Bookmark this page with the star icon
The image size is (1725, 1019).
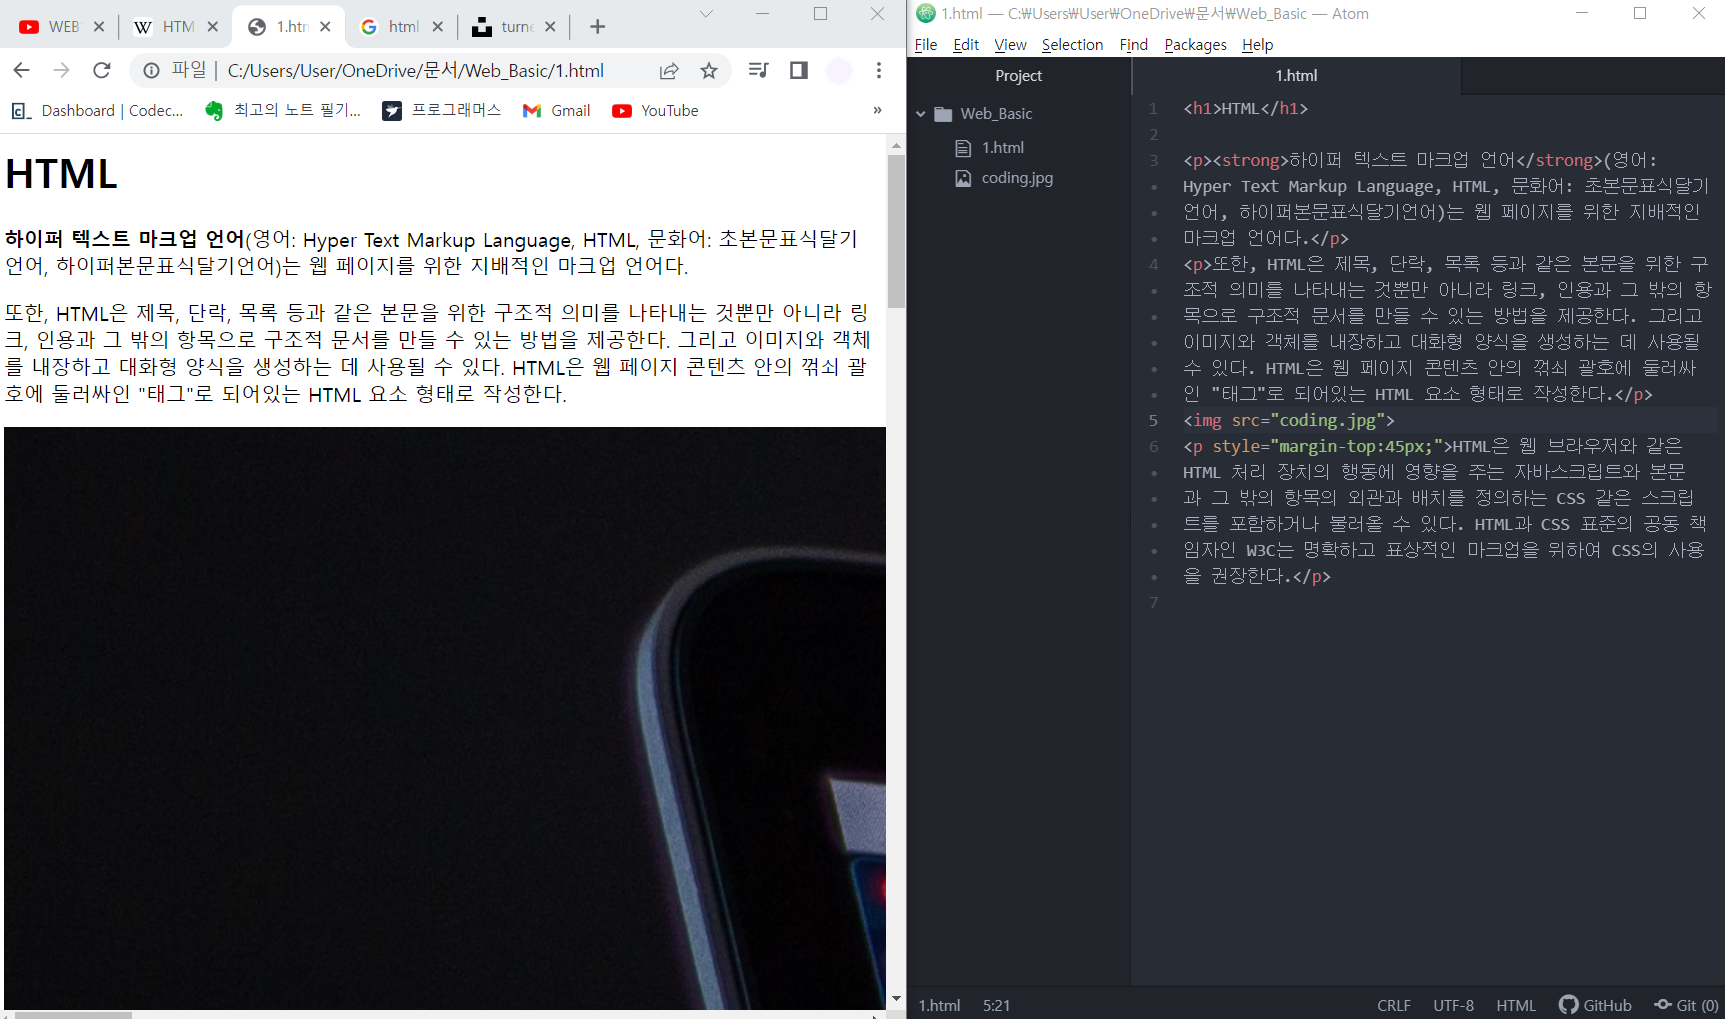click(709, 70)
